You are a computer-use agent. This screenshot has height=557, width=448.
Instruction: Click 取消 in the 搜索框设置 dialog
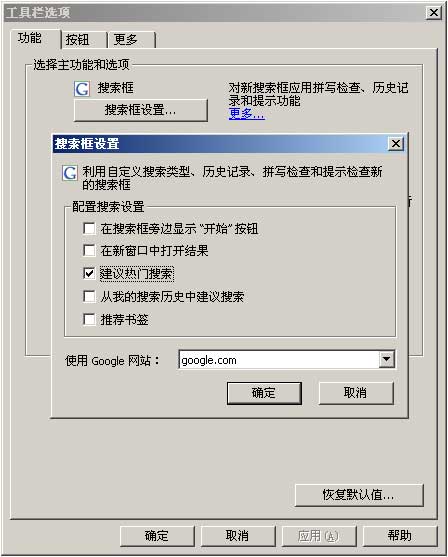point(356,393)
